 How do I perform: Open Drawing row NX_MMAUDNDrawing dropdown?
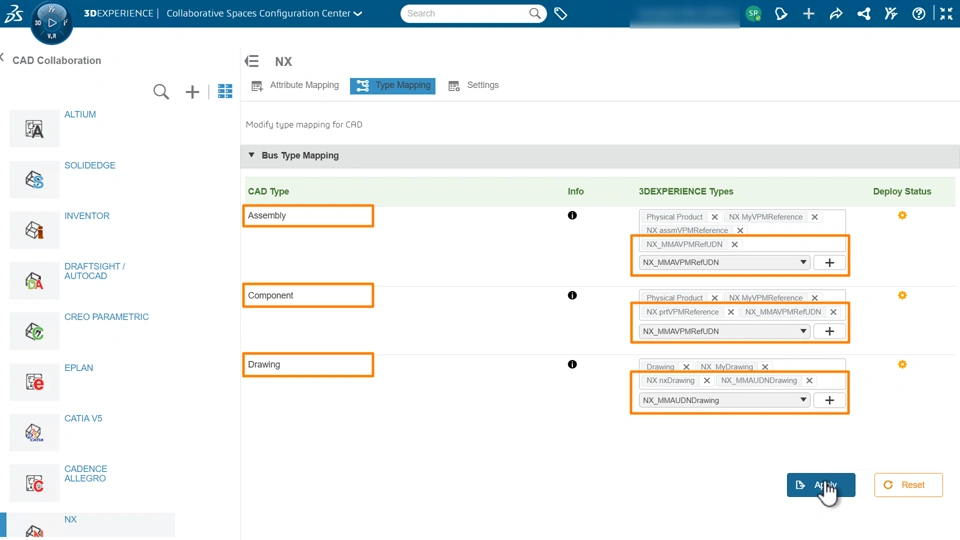coord(724,400)
